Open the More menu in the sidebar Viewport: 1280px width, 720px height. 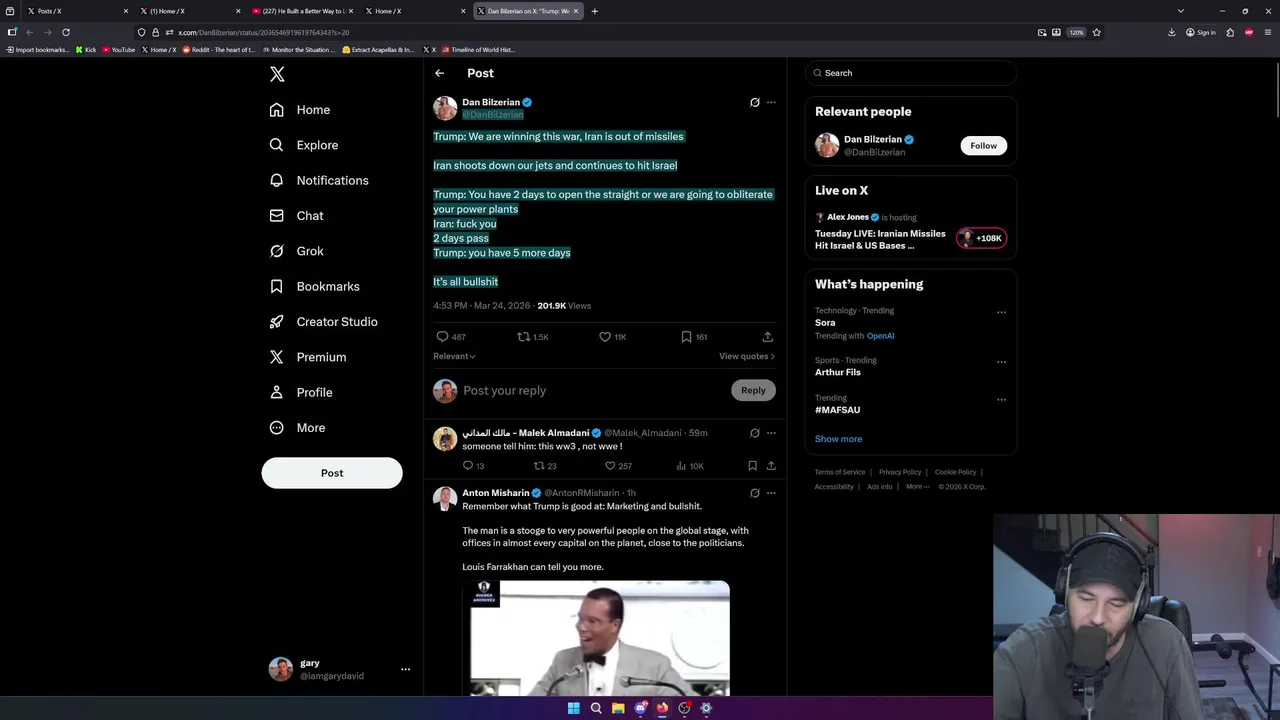[297, 428]
